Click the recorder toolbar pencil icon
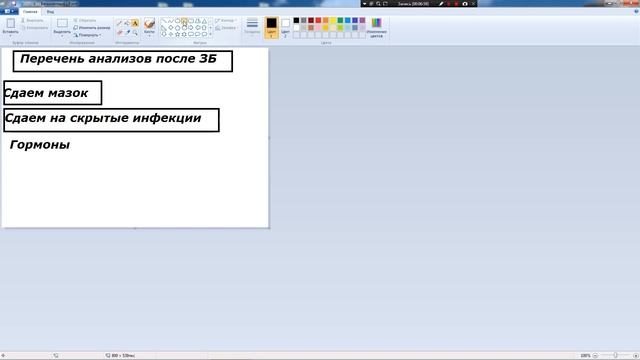The image size is (640, 360). [x=441, y=4]
